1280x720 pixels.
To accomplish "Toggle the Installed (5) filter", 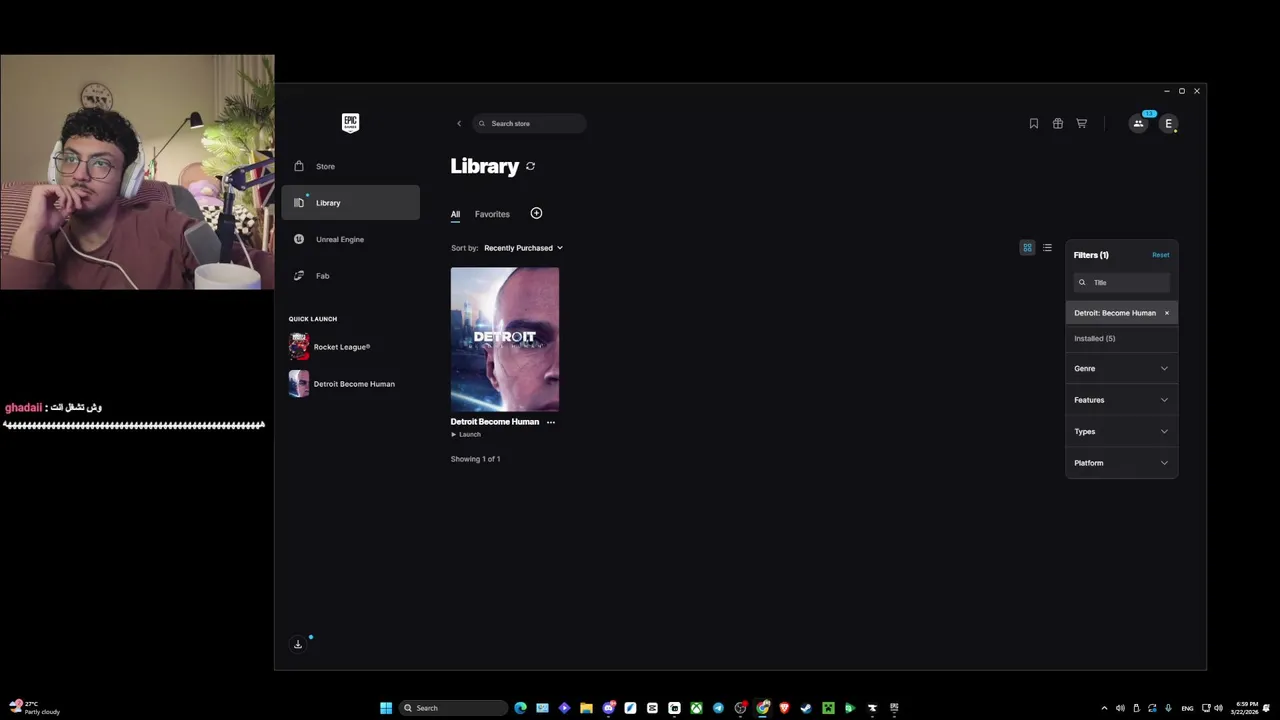I will (1121, 339).
